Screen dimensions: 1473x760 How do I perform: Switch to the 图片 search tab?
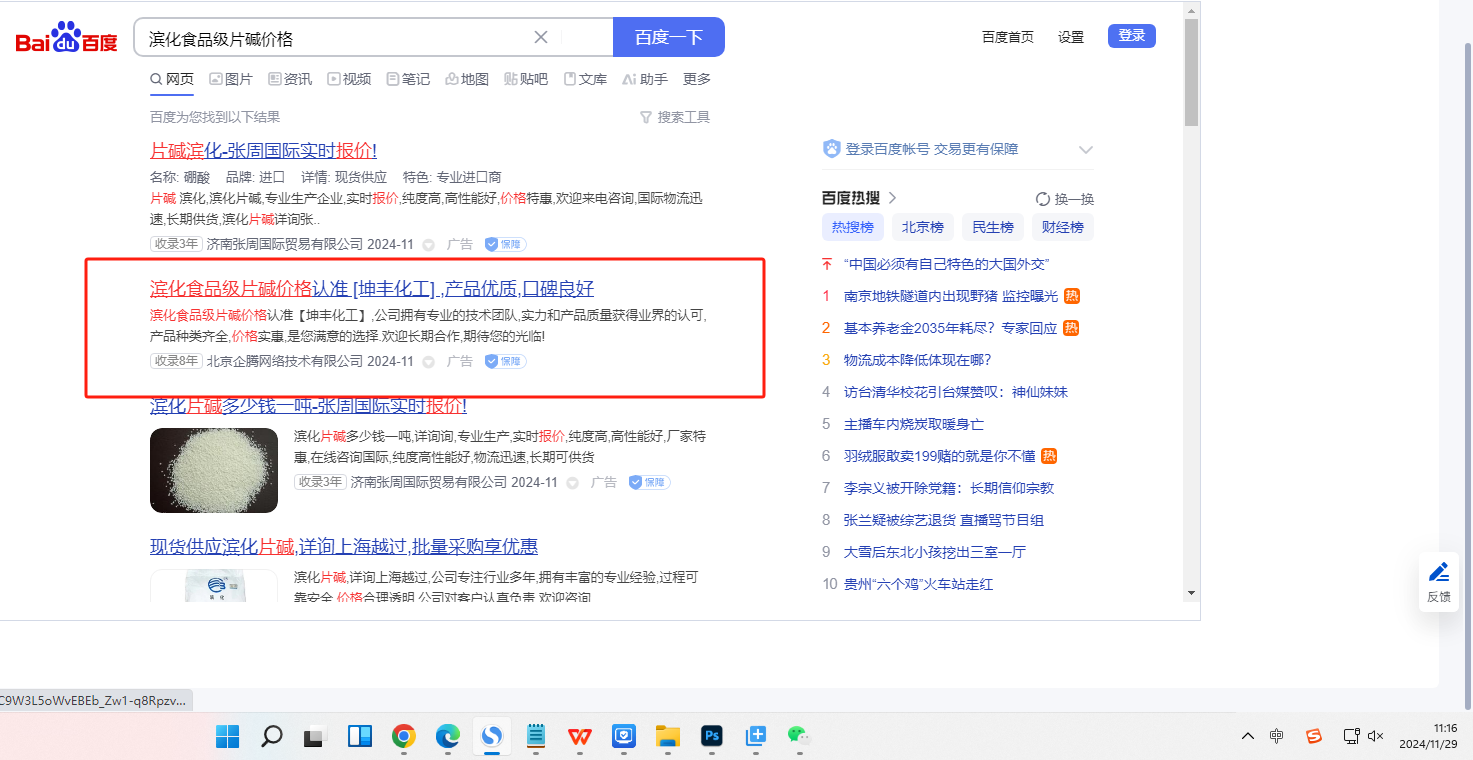coord(231,79)
